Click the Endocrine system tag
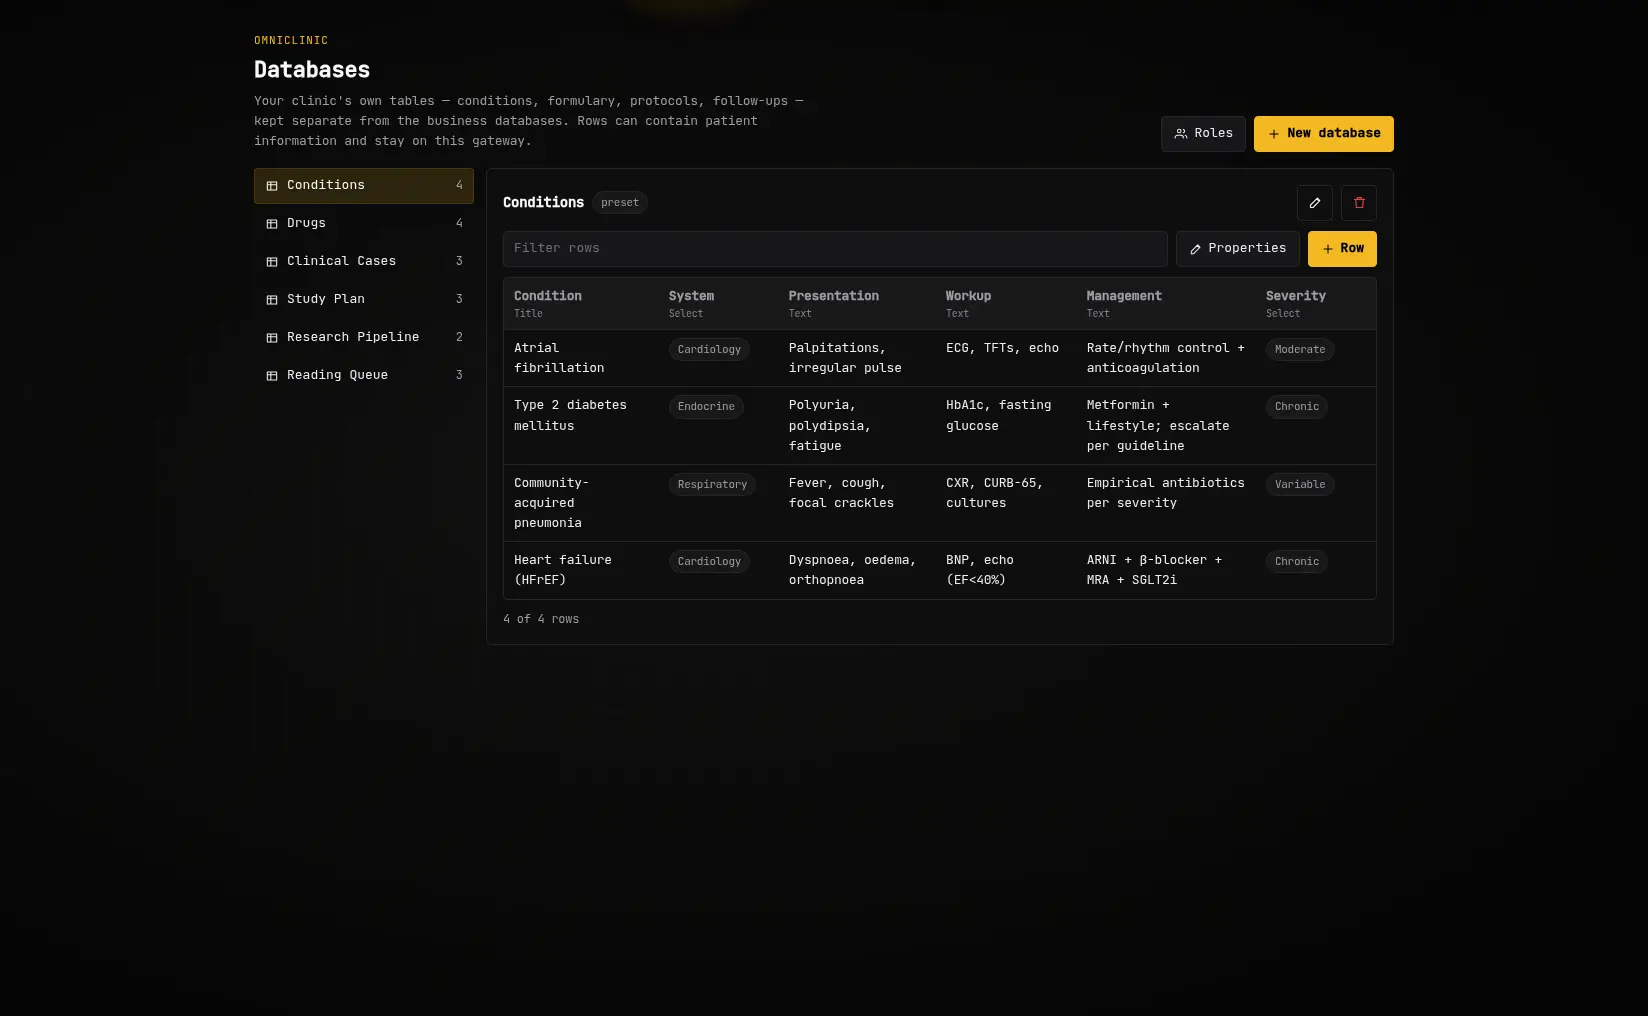This screenshot has width=1648, height=1016. pos(706,407)
